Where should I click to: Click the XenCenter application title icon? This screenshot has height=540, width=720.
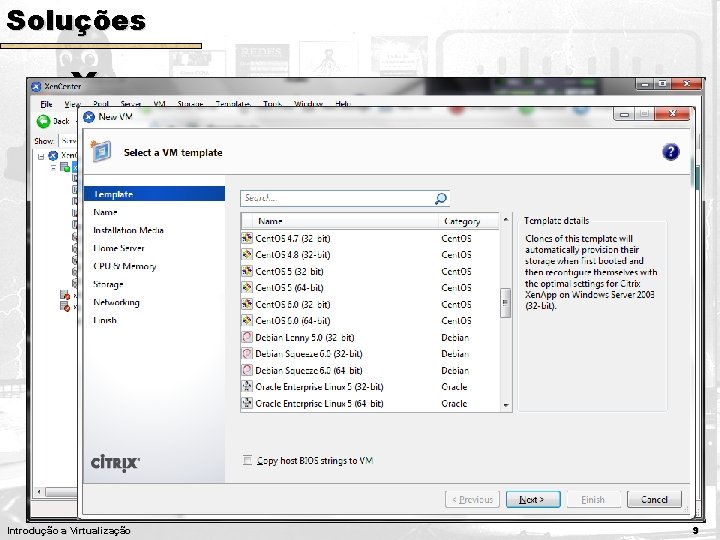[36, 86]
